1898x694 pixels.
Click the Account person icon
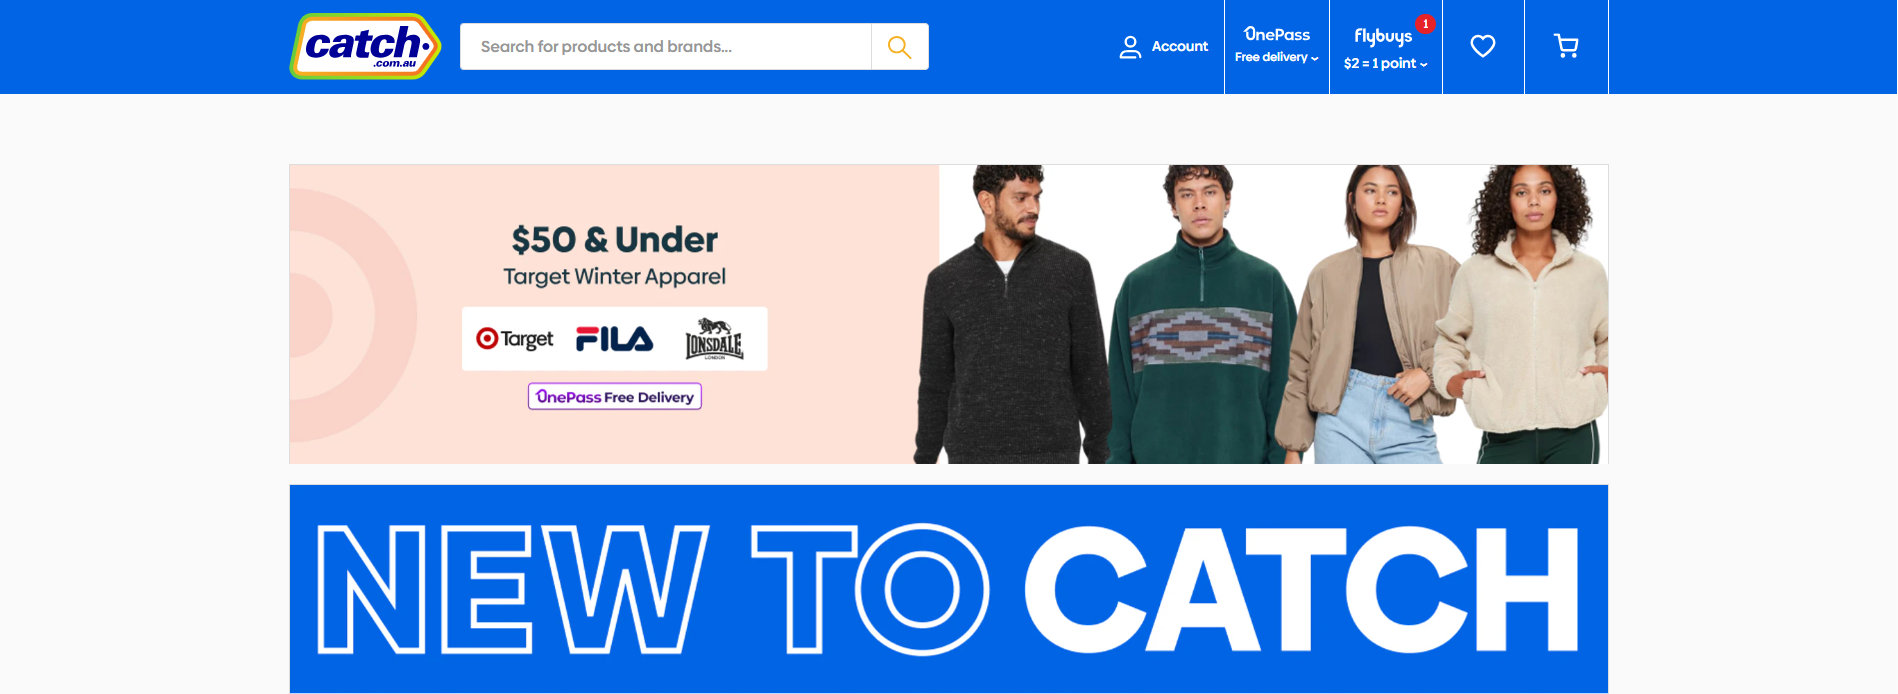click(1130, 47)
